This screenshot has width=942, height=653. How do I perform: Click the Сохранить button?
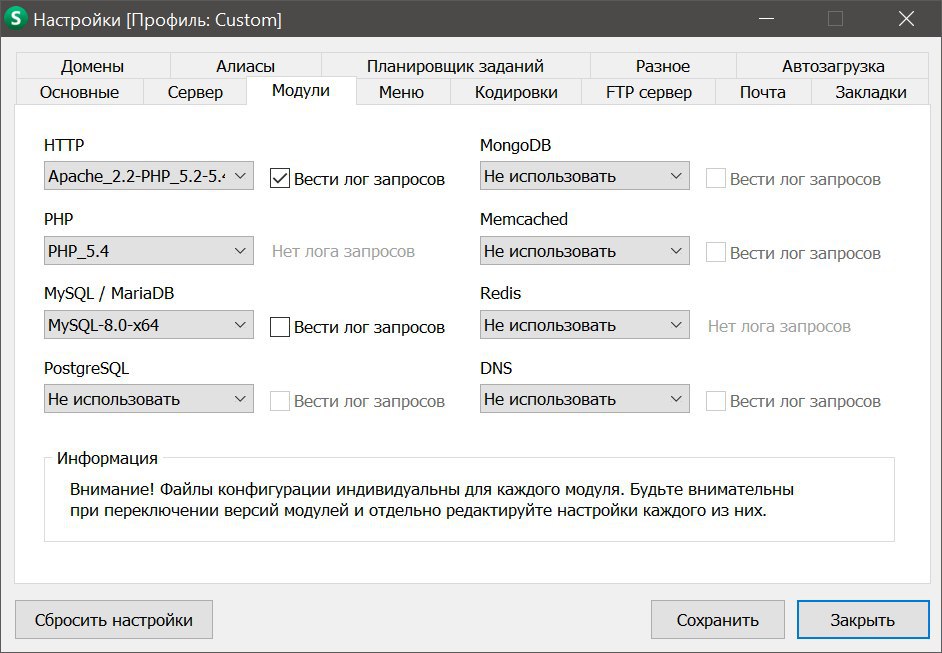click(717, 619)
